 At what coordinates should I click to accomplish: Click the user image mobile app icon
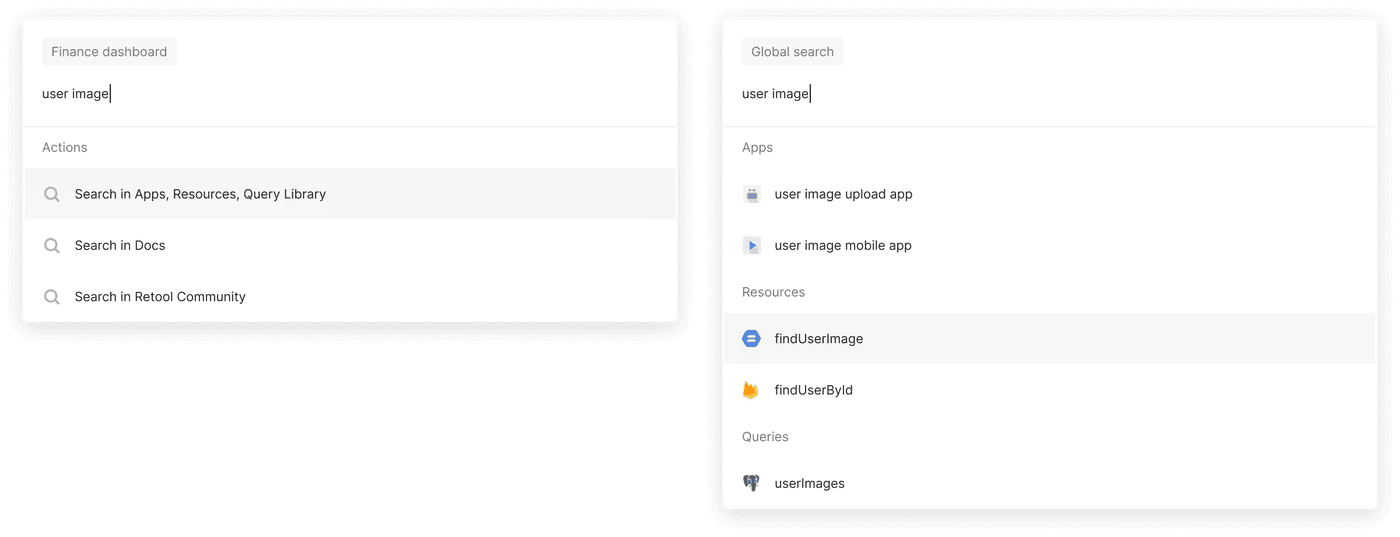(x=752, y=245)
